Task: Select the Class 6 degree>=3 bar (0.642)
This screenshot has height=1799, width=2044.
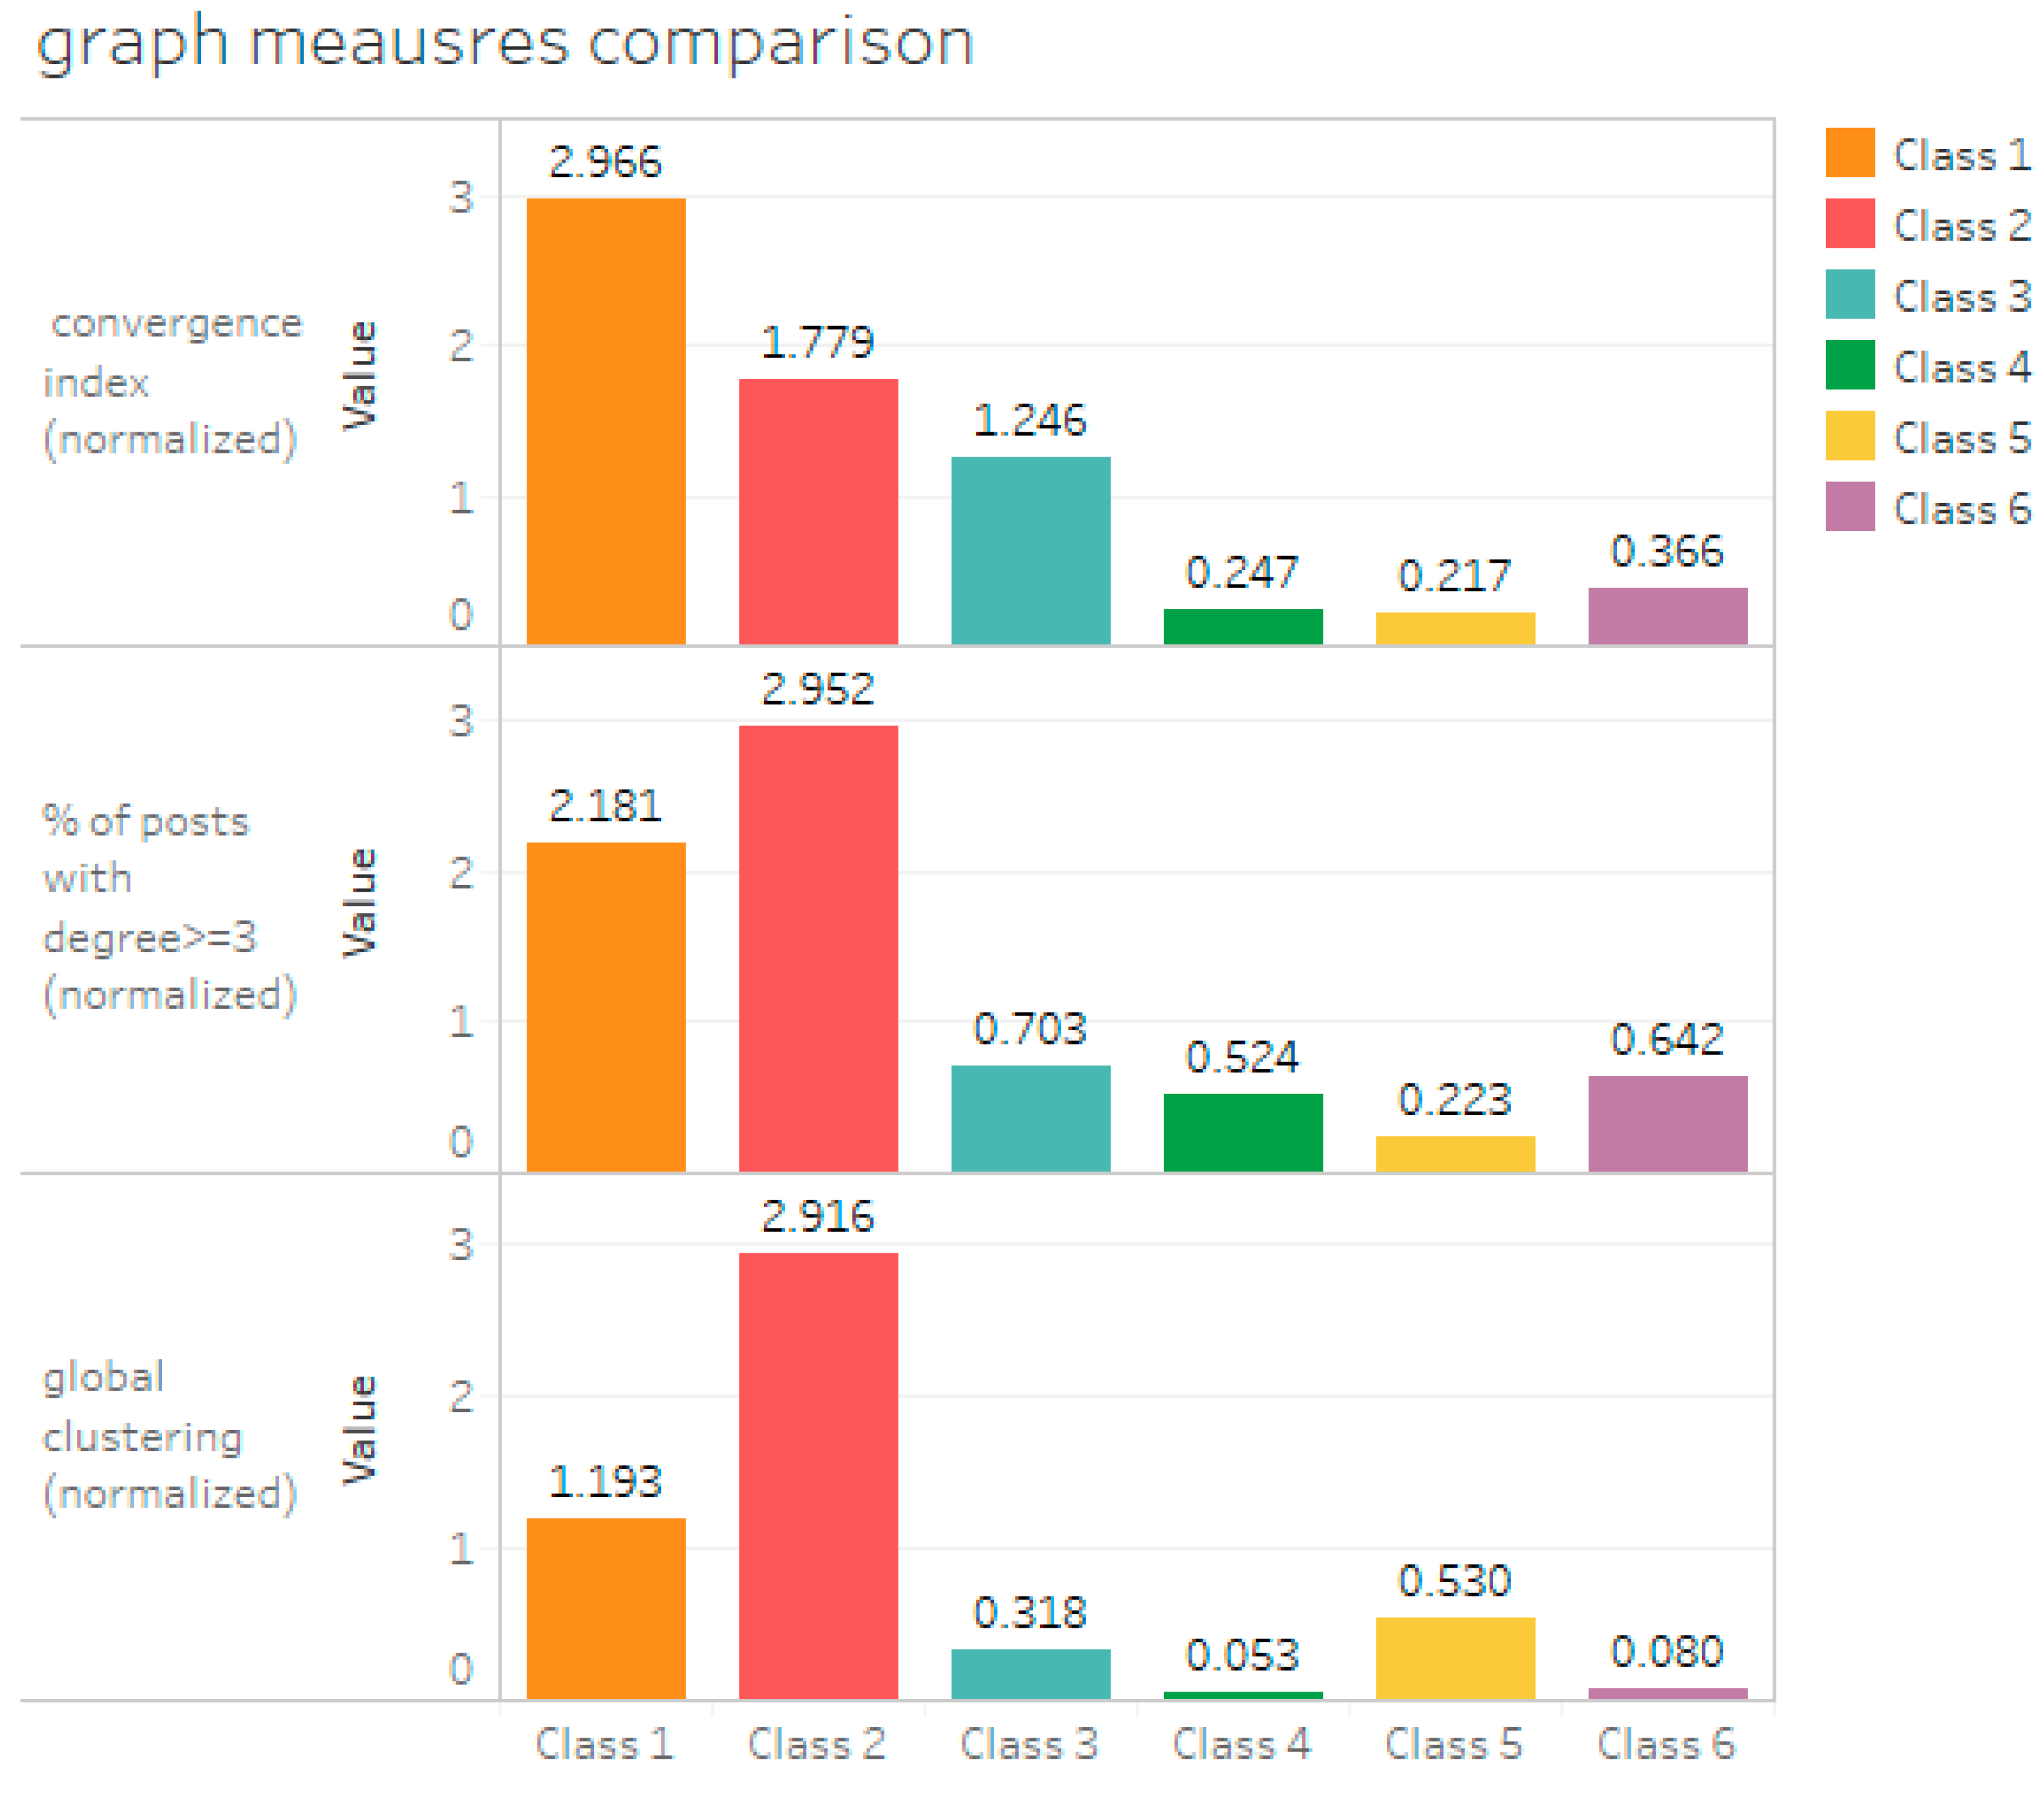Action: pyautogui.click(x=1667, y=1123)
